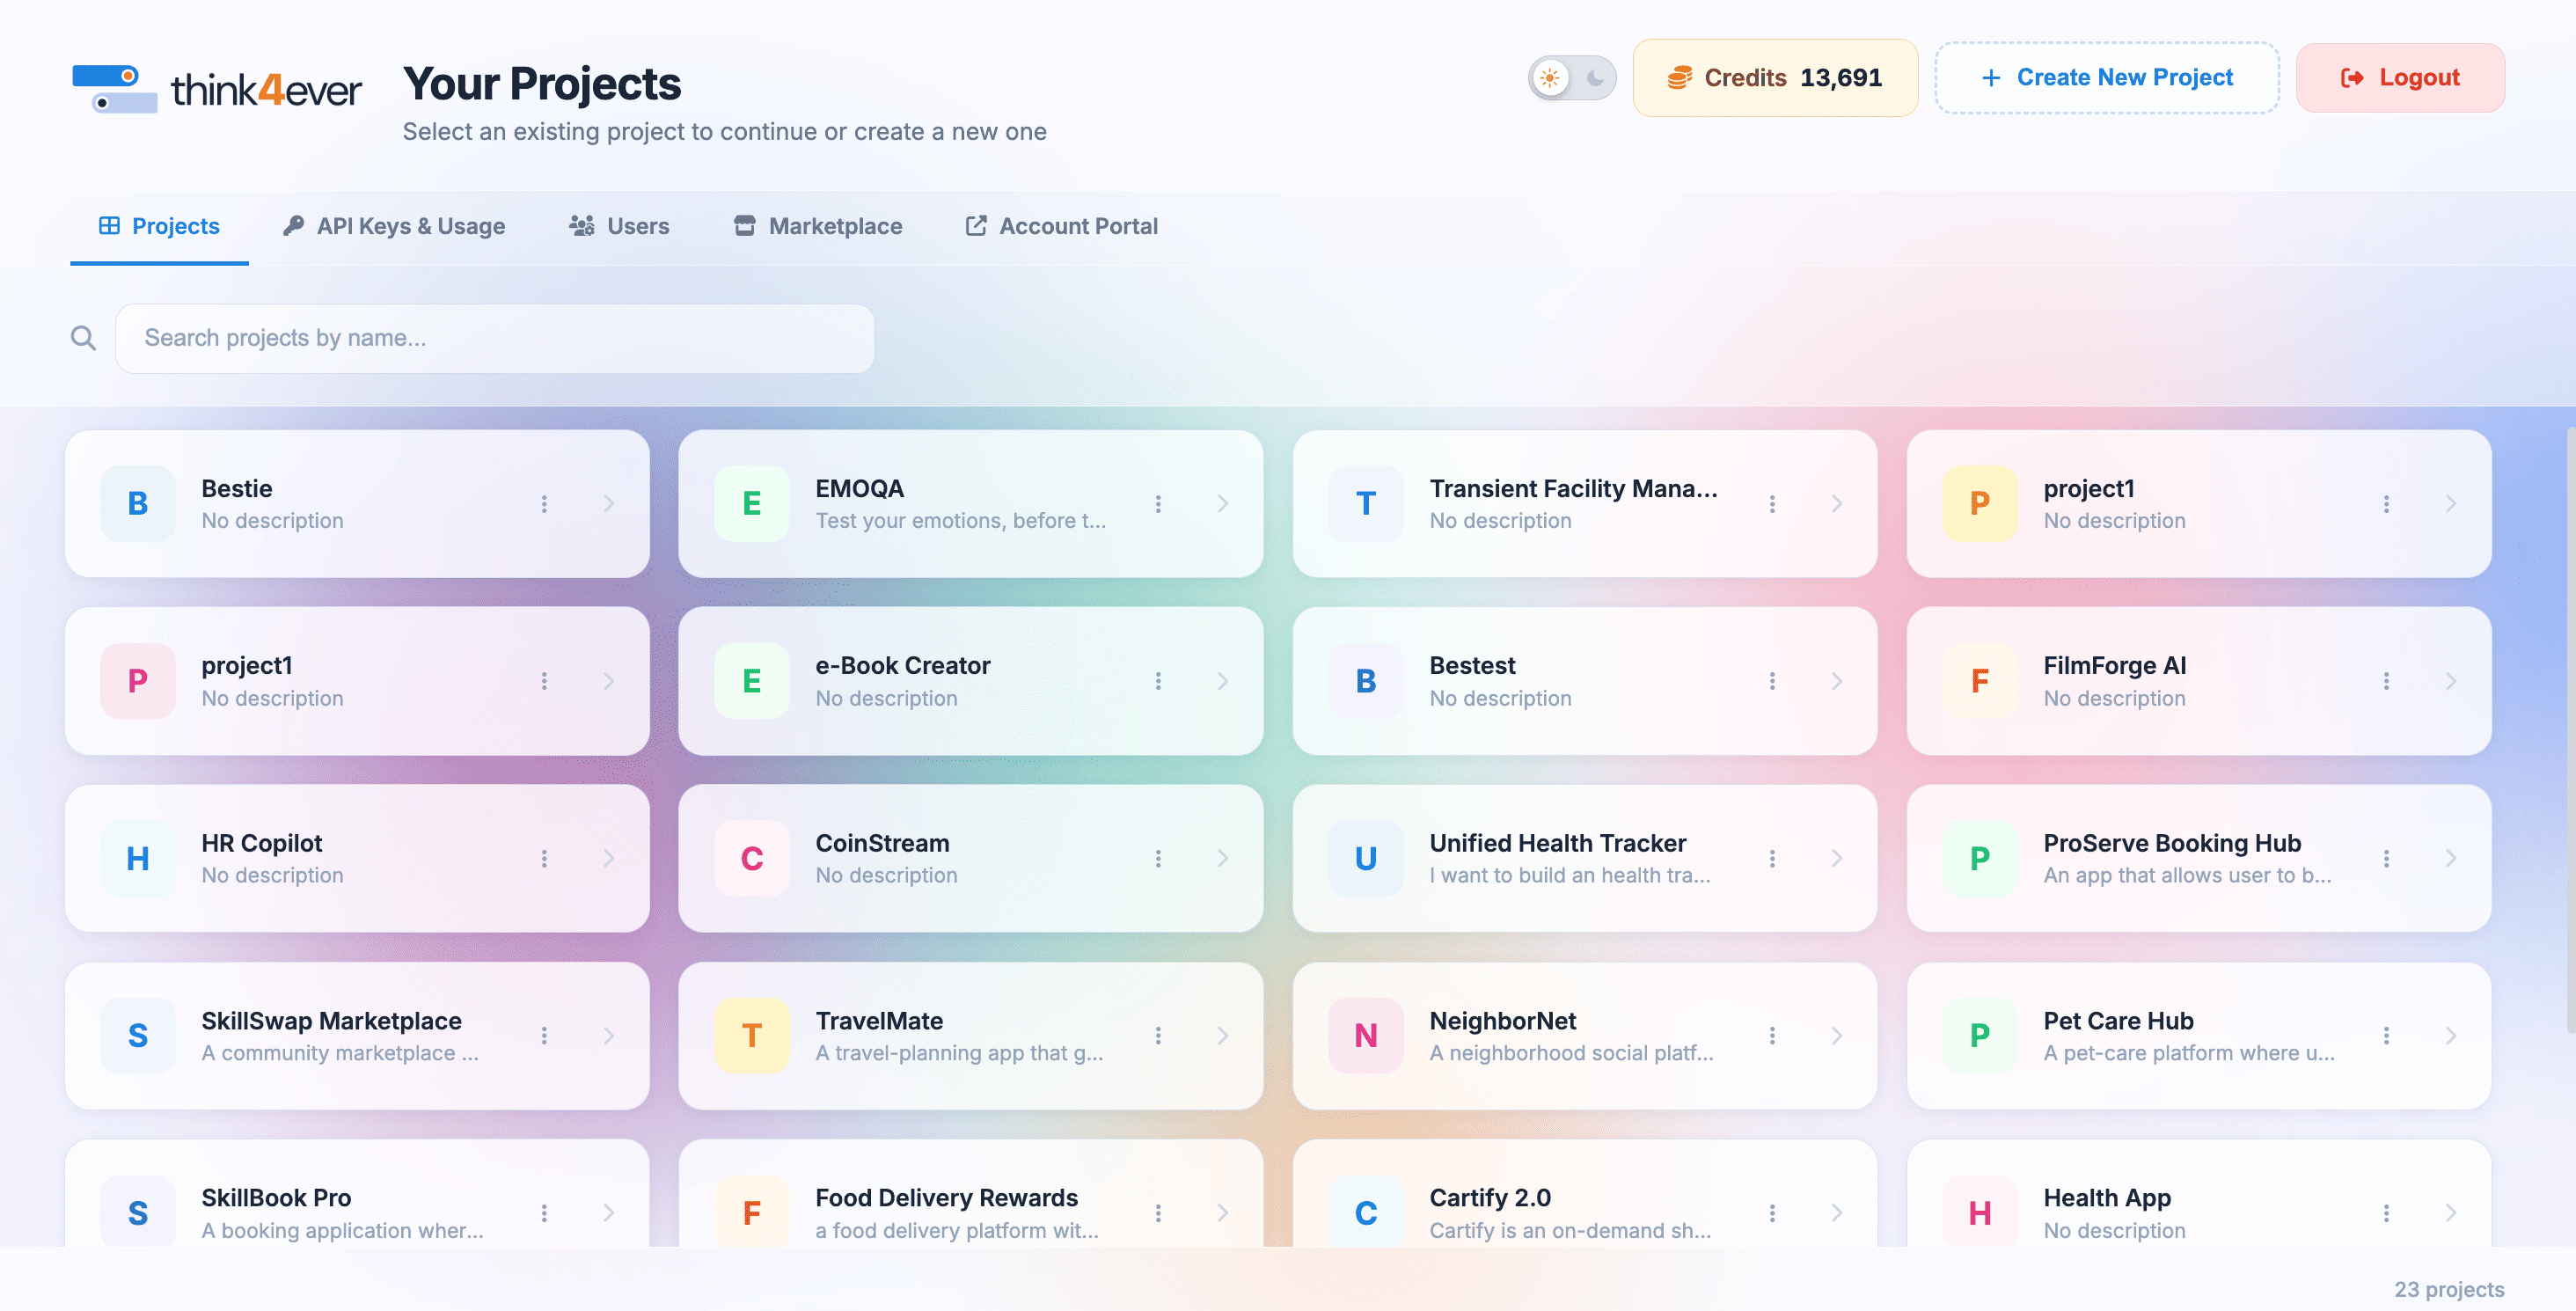Screen dimensions: 2576x1311
Task: Expand HR Copilot with its chevron arrow
Action: [x=608, y=858]
